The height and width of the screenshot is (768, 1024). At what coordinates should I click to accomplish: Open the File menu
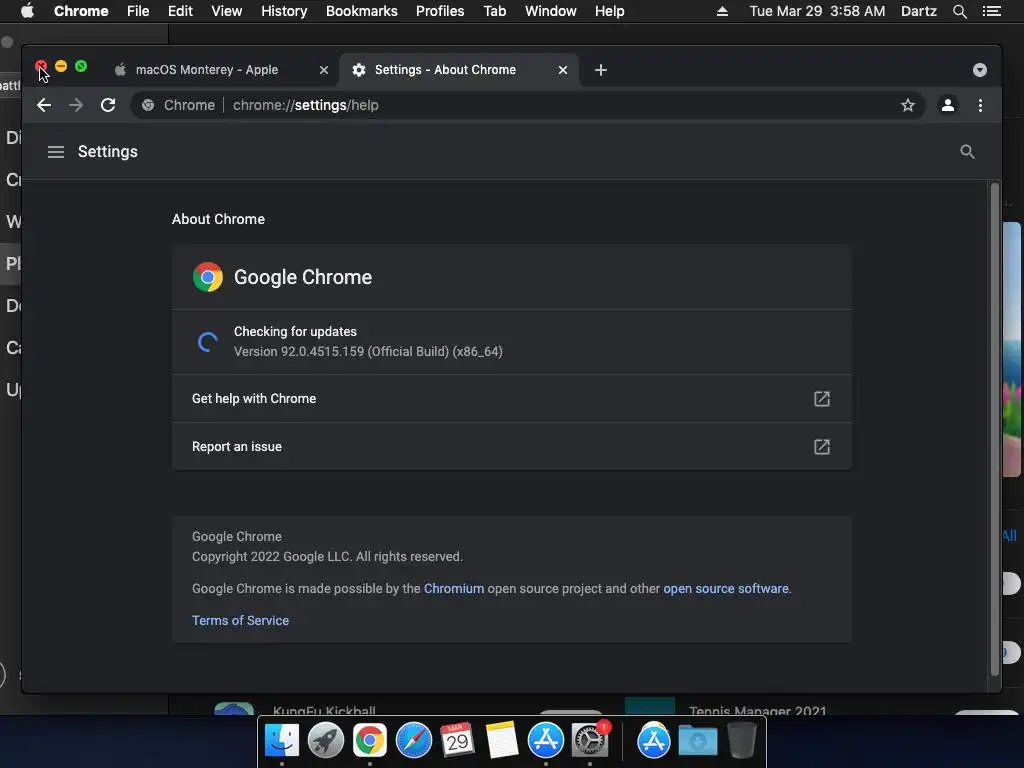tap(138, 11)
